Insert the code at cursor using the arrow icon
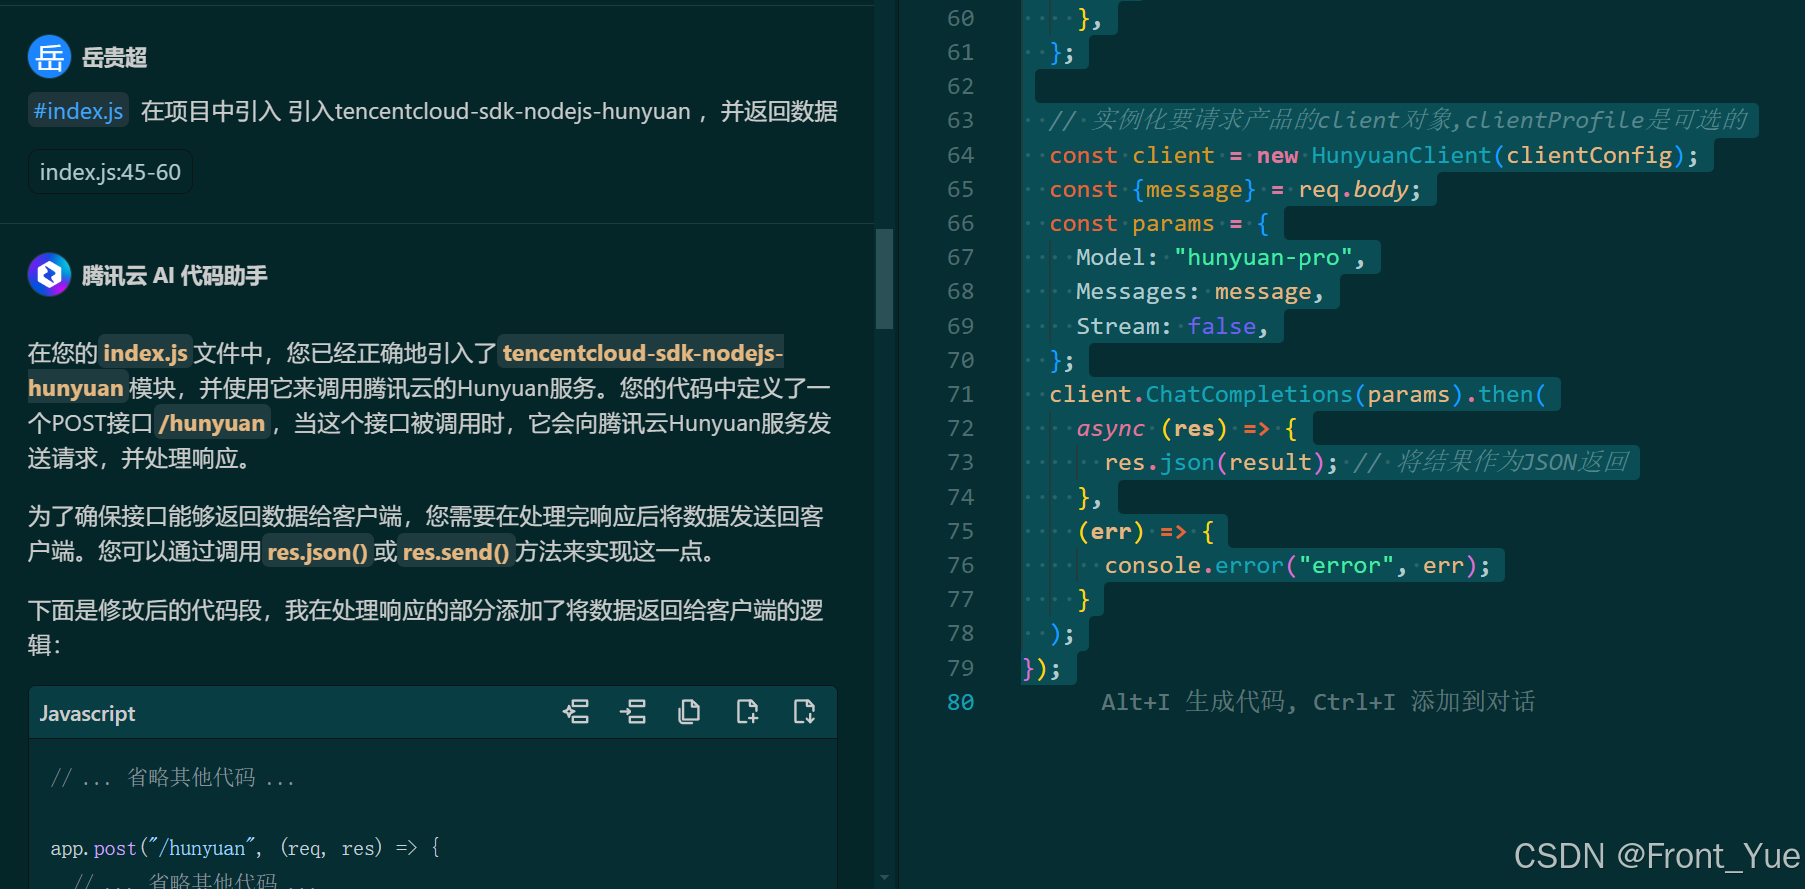The image size is (1805, 889). tap(633, 712)
